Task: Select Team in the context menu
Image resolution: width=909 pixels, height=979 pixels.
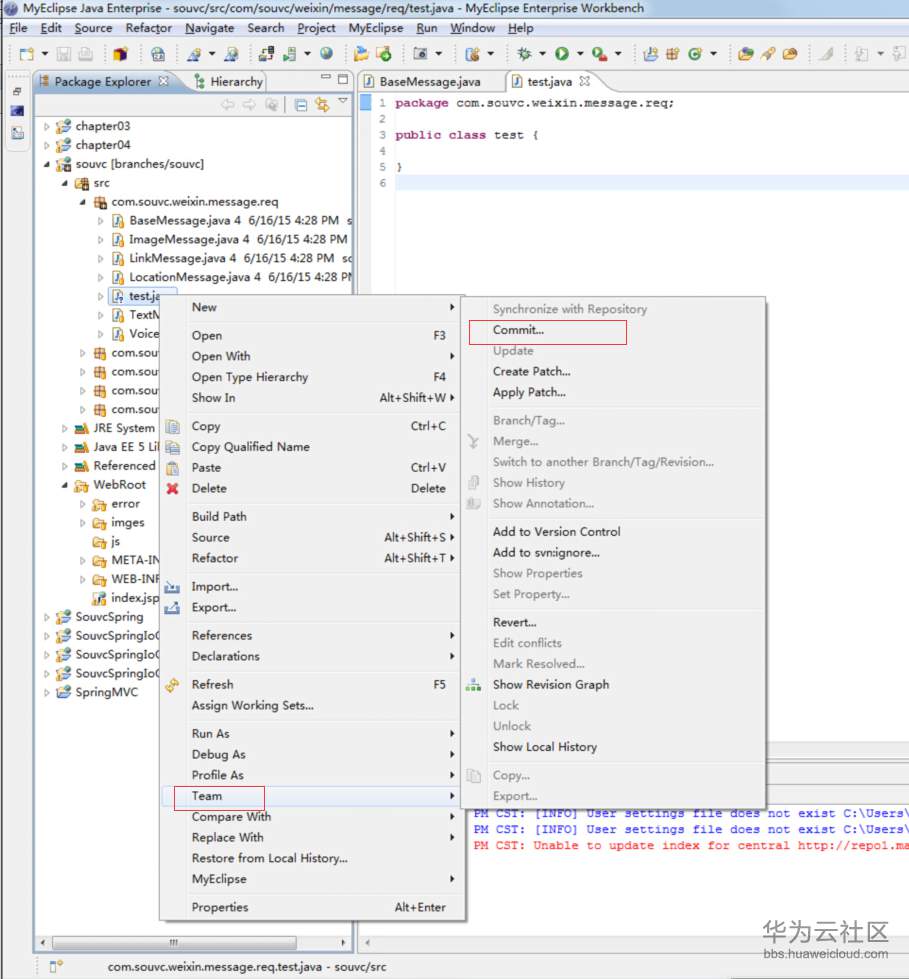Action: click(x=207, y=796)
